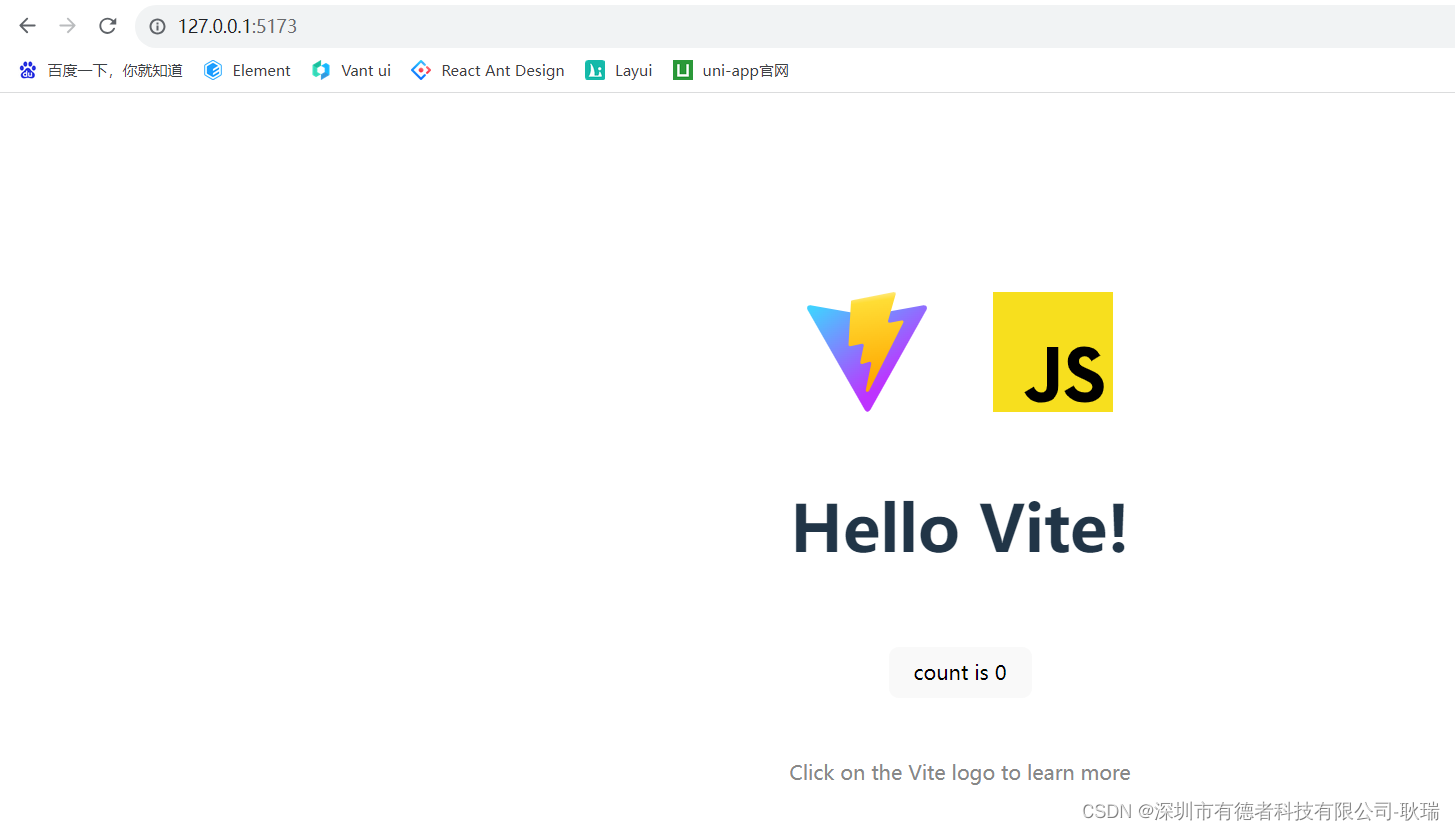
Task: Open the Vant ui bookmark
Action: point(351,70)
